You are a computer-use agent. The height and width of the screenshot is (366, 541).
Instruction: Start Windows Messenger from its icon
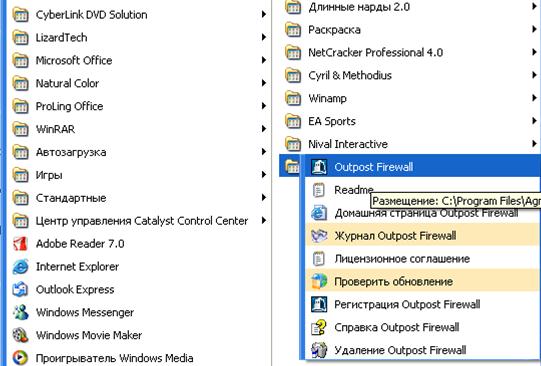point(20,312)
